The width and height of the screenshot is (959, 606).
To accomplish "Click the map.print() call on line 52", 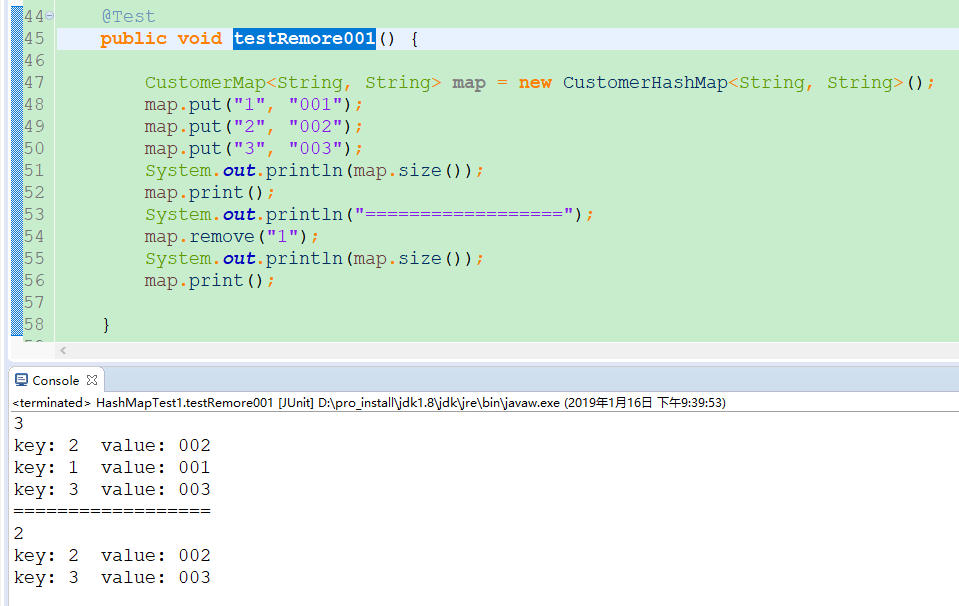I will click(x=210, y=193).
